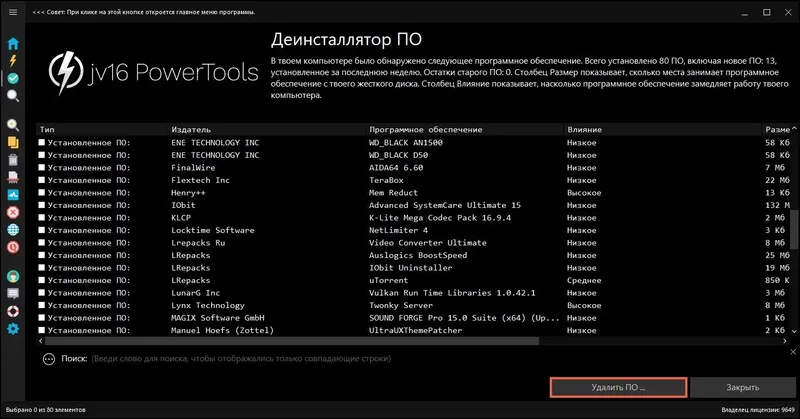
Task: Open the lifebuoy help sidebar icon
Action: point(13,311)
